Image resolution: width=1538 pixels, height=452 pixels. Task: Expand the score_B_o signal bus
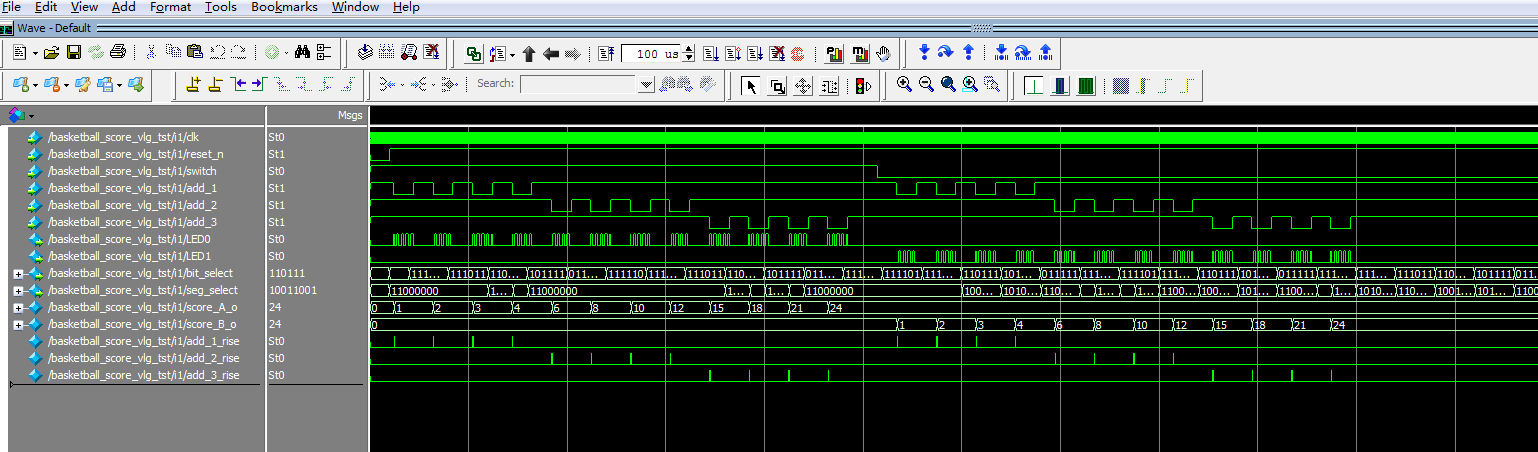coord(18,324)
